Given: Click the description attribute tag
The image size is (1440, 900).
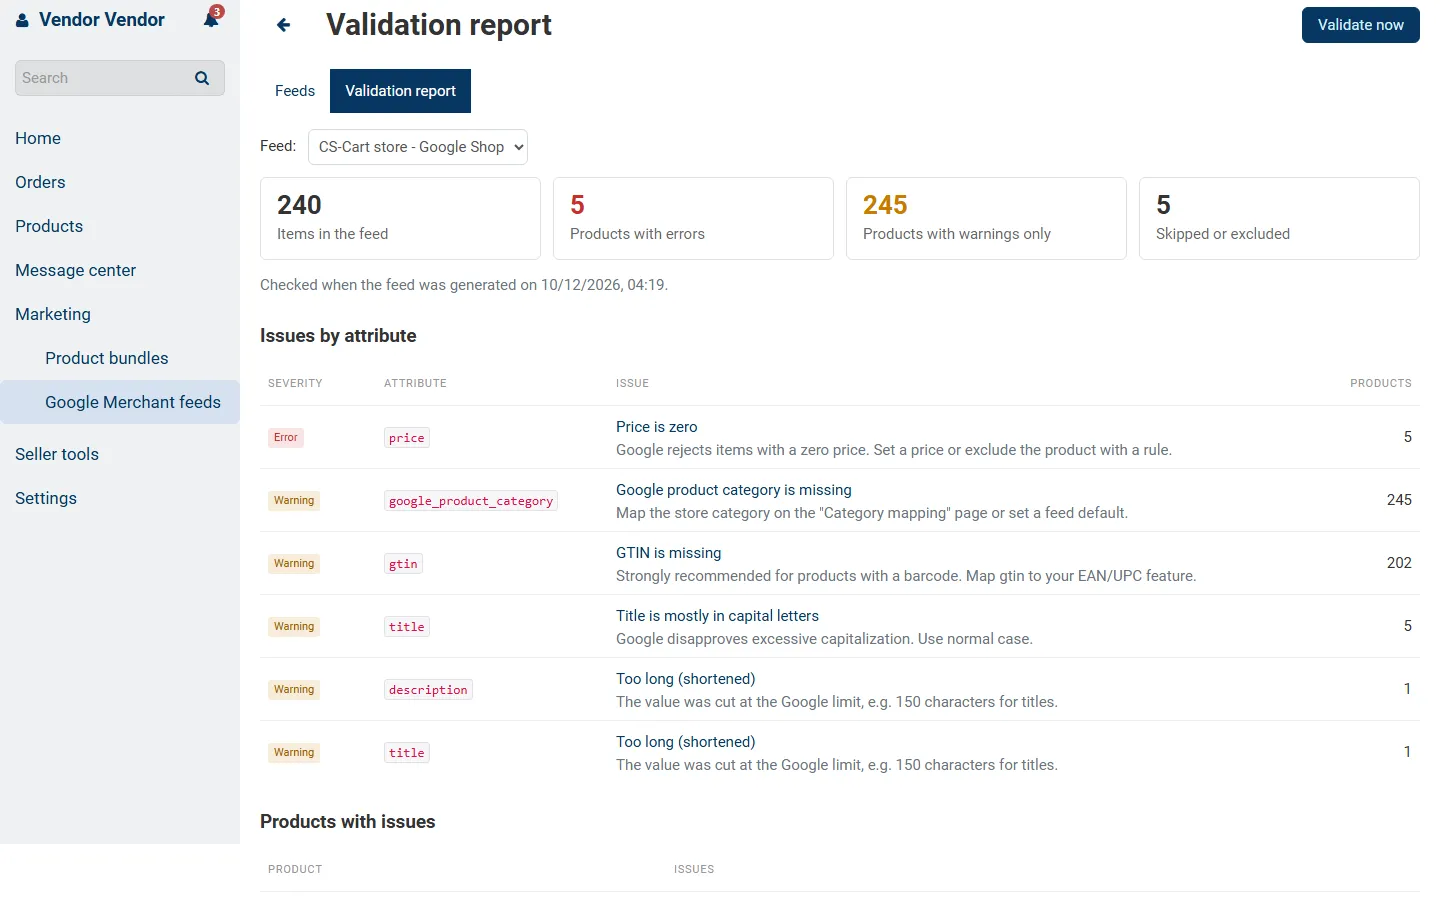Looking at the screenshot, I should coord(428,690).
